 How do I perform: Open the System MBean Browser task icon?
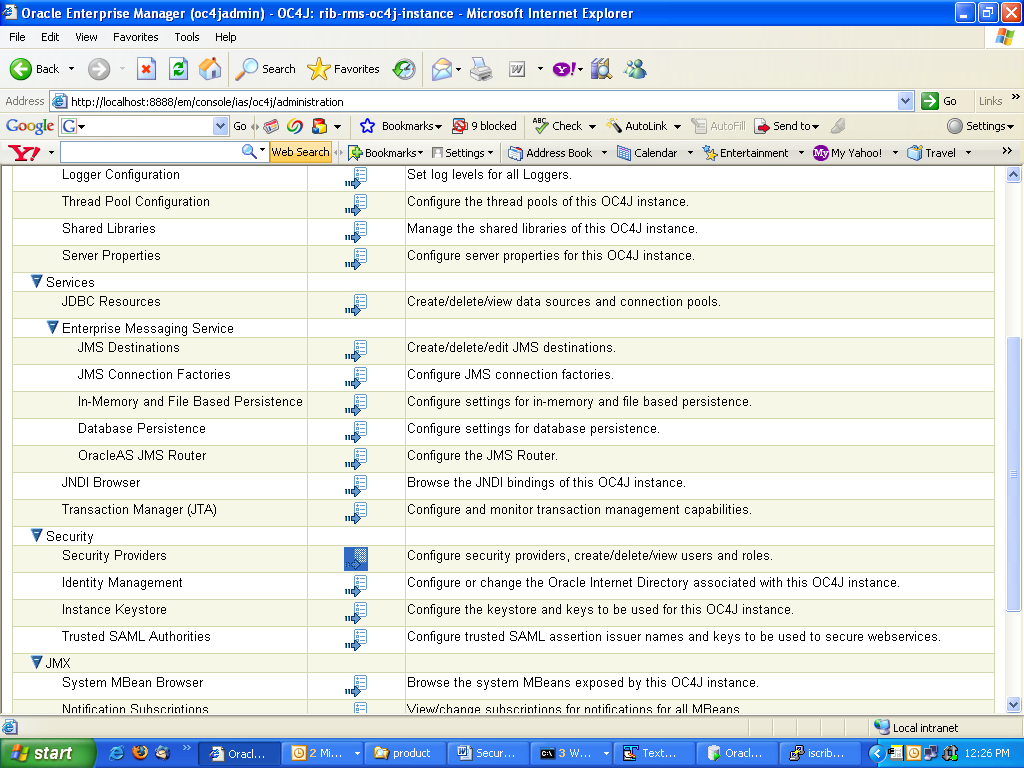(356, 685)
